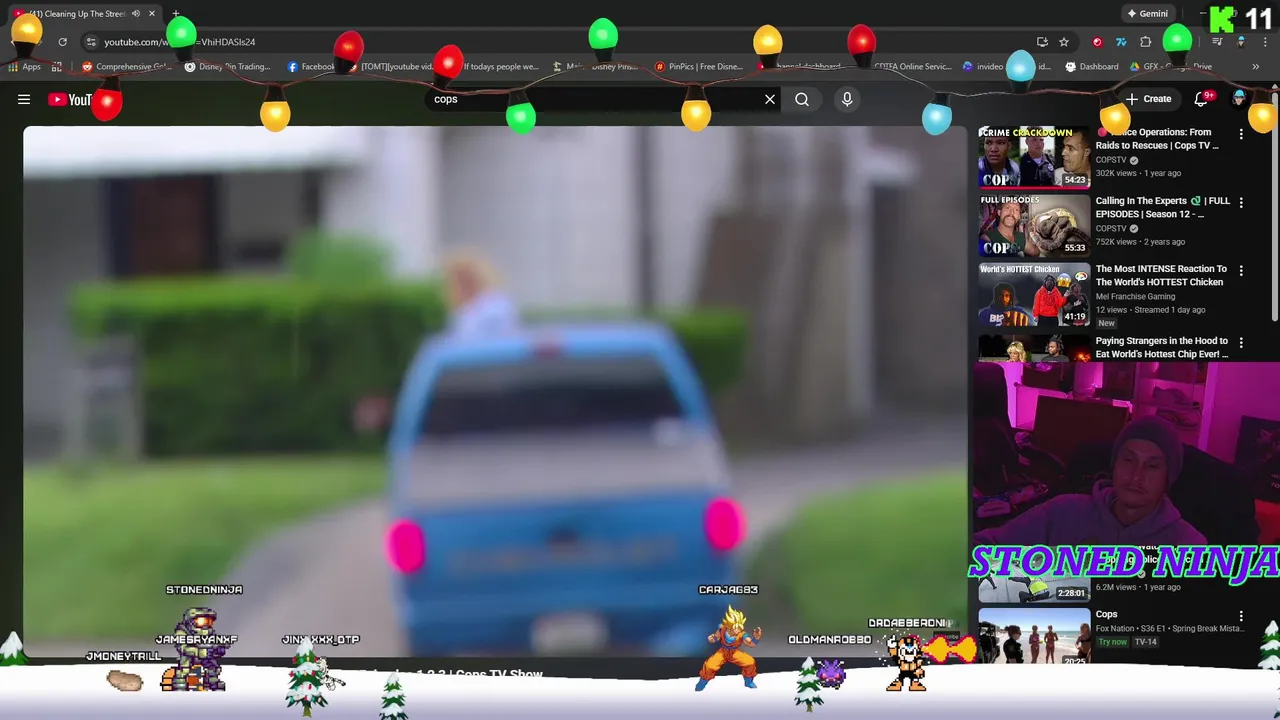This screenshot has width=1280, height=720.
Task: Open 'Comprehensive Gol...' Reddit bookmark
Action: click(127, 67)
